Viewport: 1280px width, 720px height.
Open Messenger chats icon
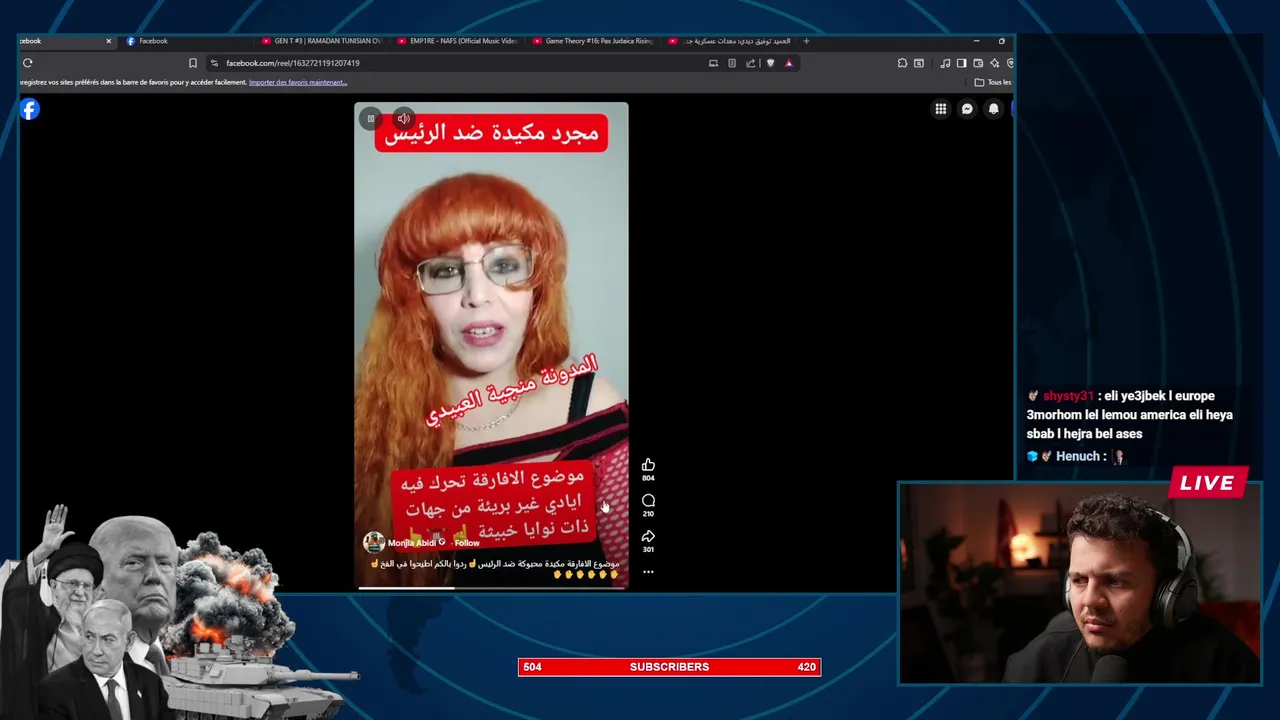click(967, 109)
